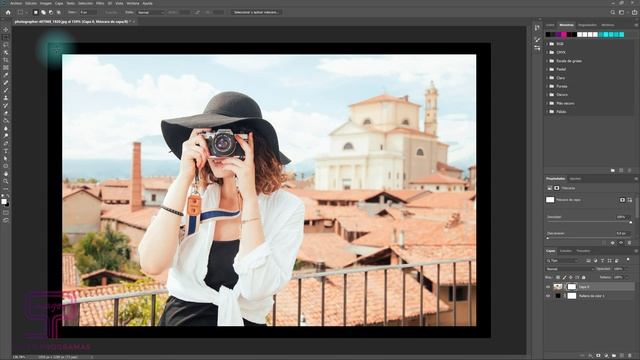The width and height of the screenshot is (640, 360).
Task: Select the Type tool
Action: [6, 151]
